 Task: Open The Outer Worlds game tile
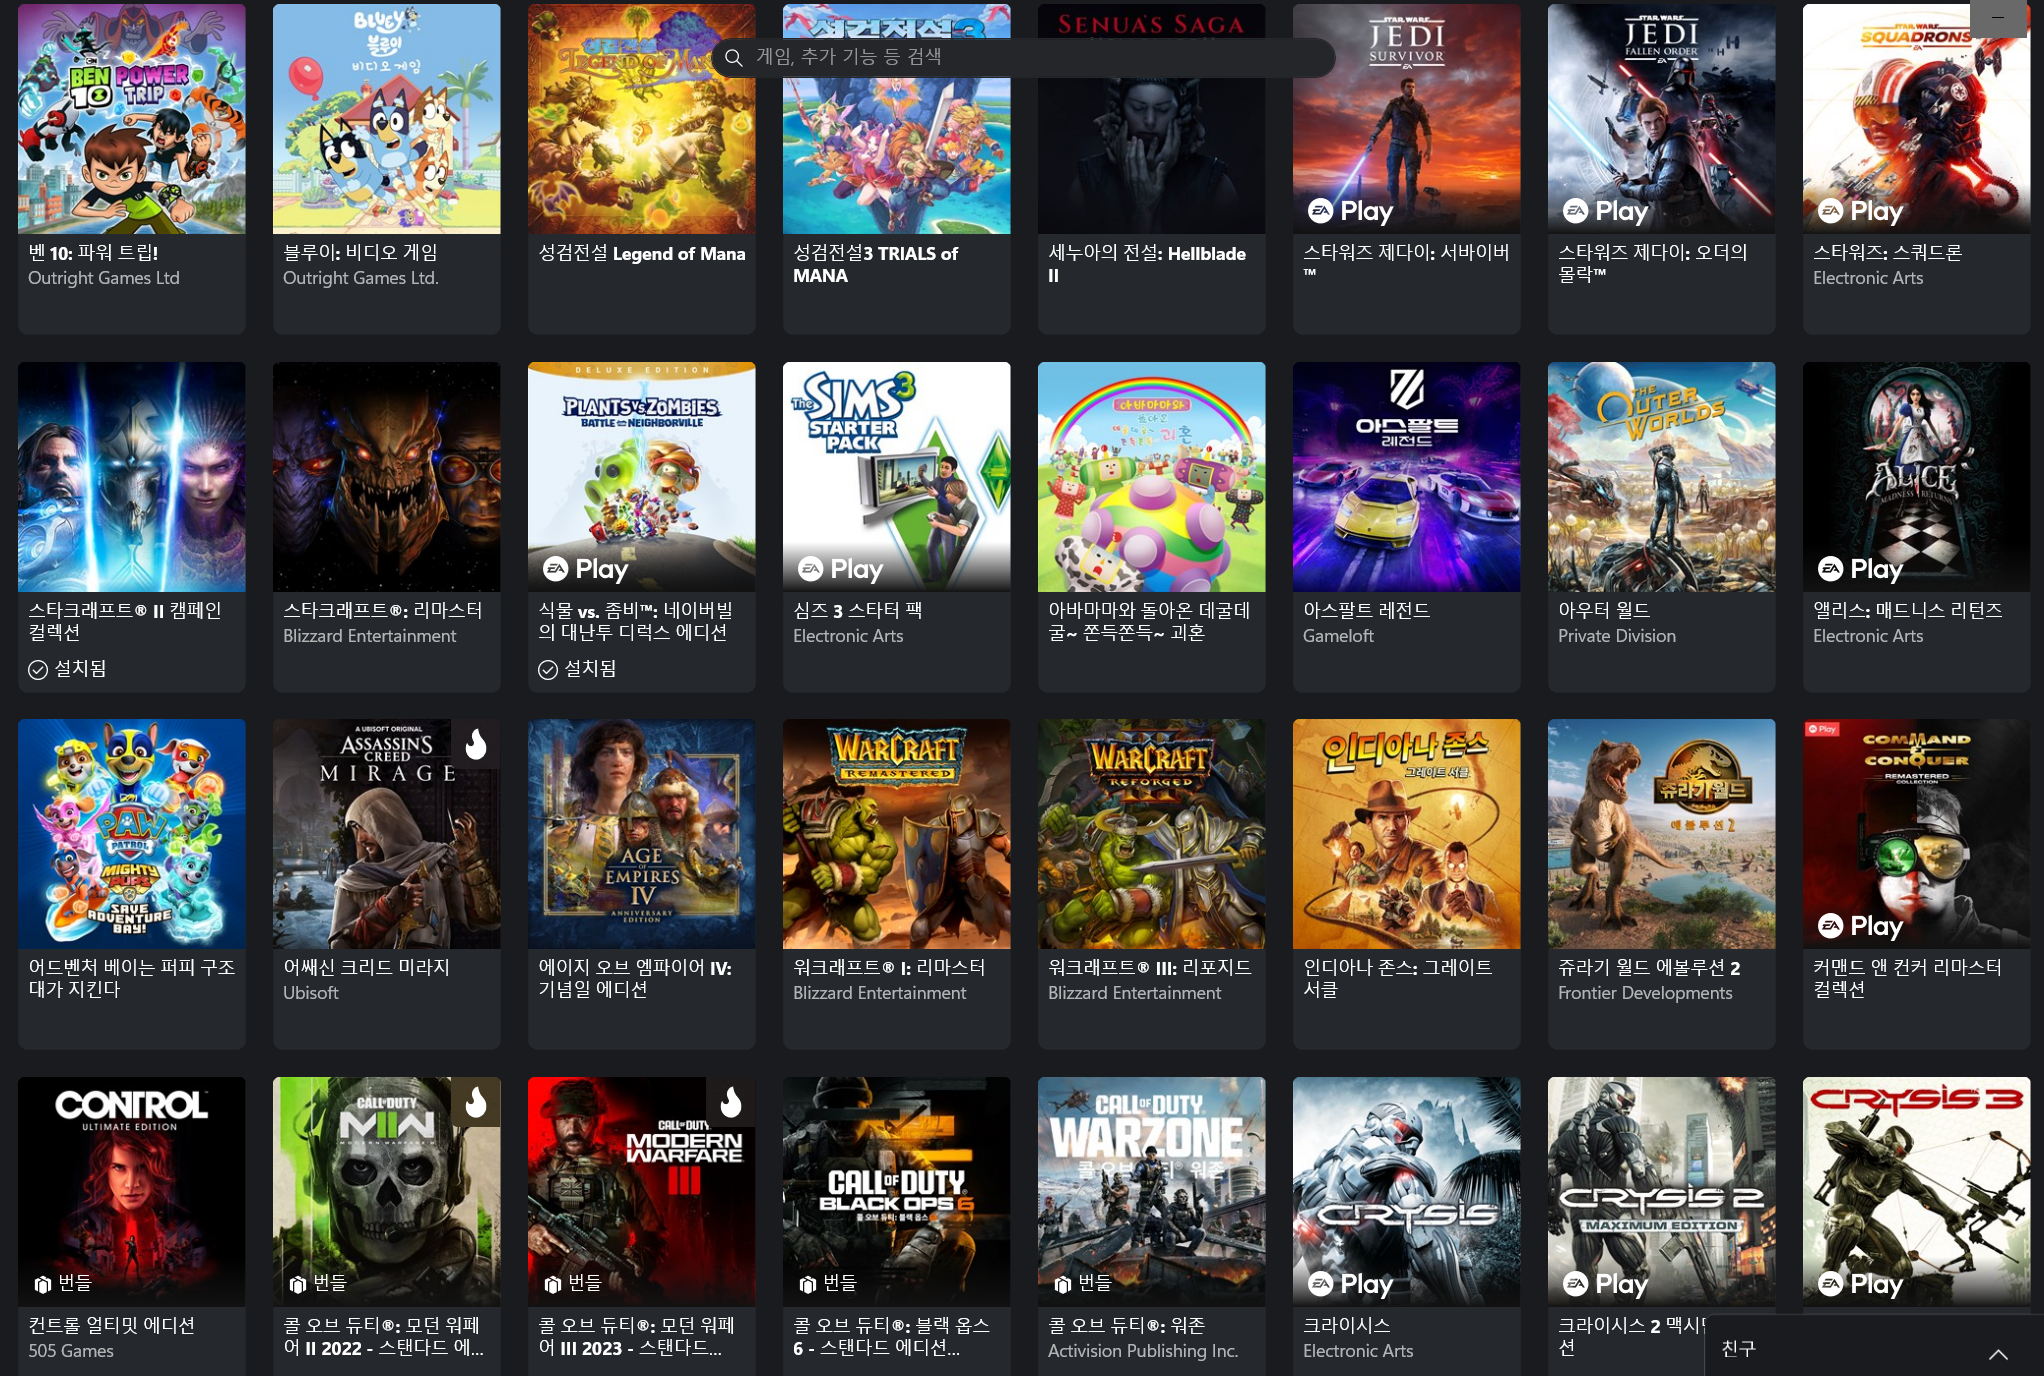tap(1661, 476)
